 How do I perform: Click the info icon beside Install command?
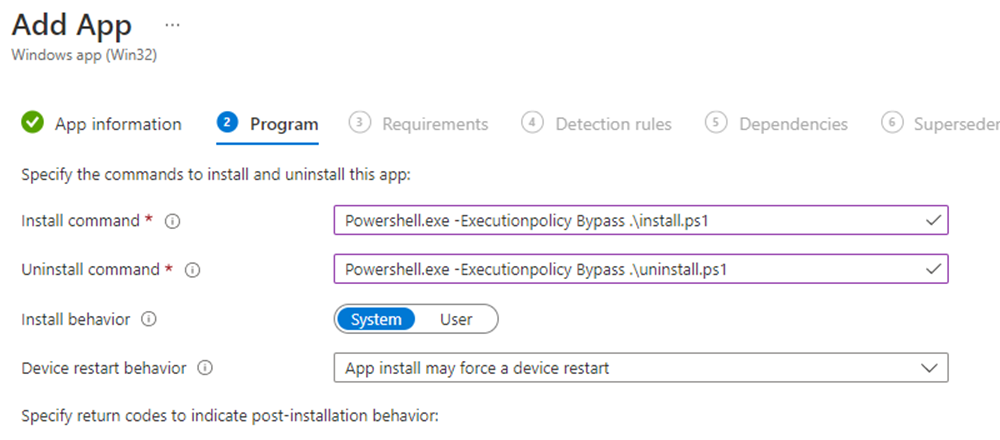pyautogui.click(x=172, y=221)
